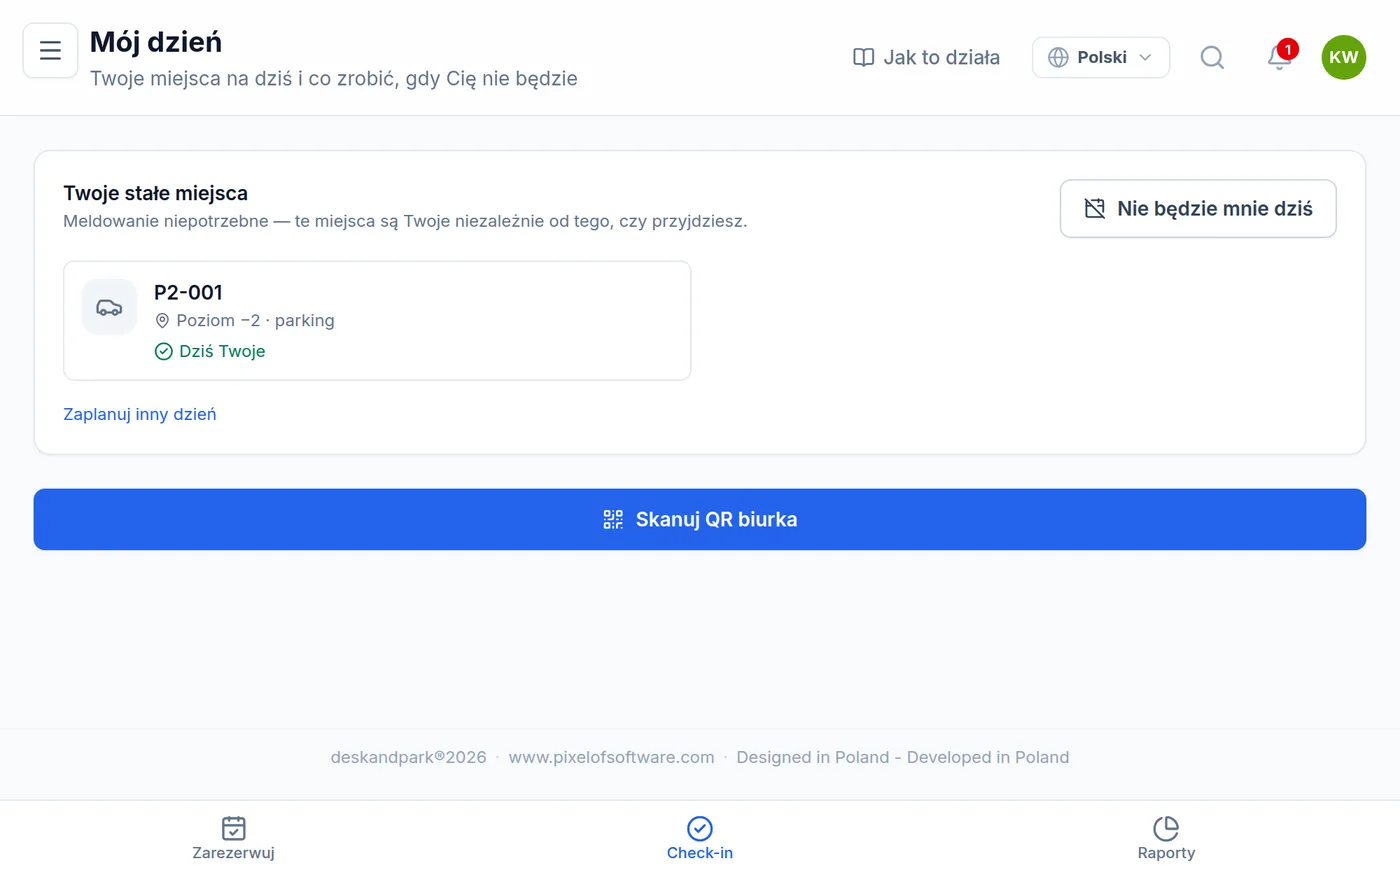Switch to the Check-in tab
The width and height of the screenshot is (1400, 875).
click(x=700, y=838)
